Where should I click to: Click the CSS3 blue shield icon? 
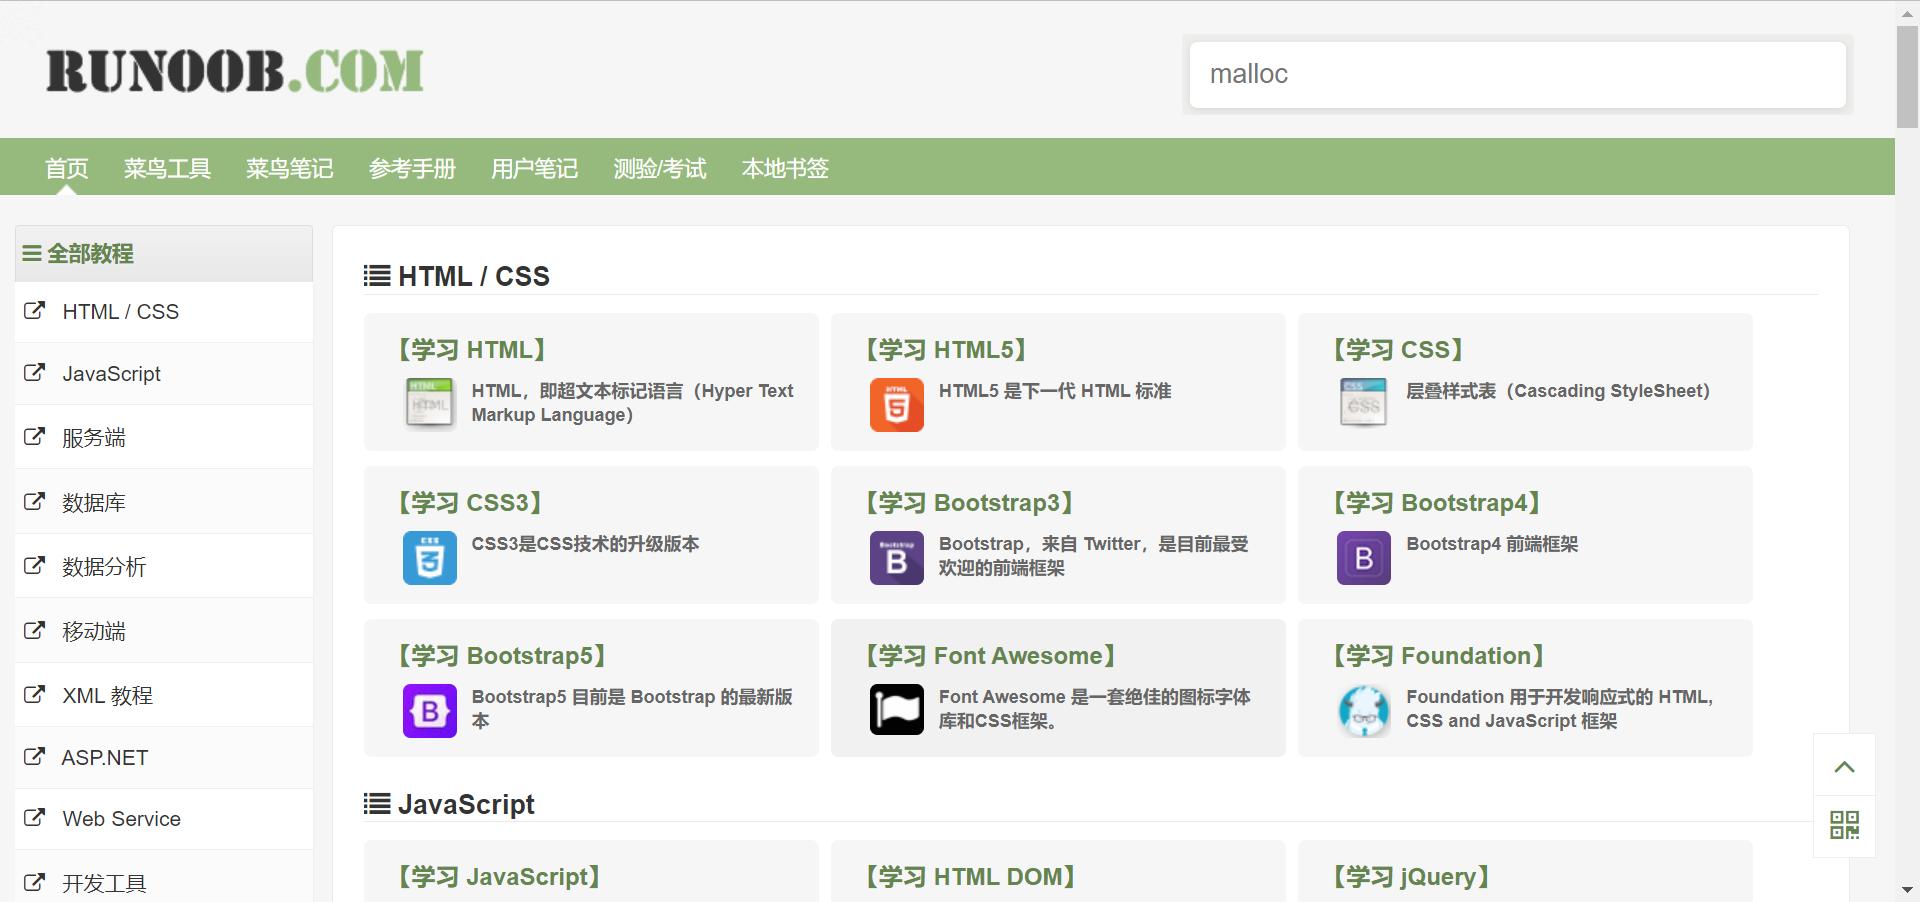tap(429, 558)
